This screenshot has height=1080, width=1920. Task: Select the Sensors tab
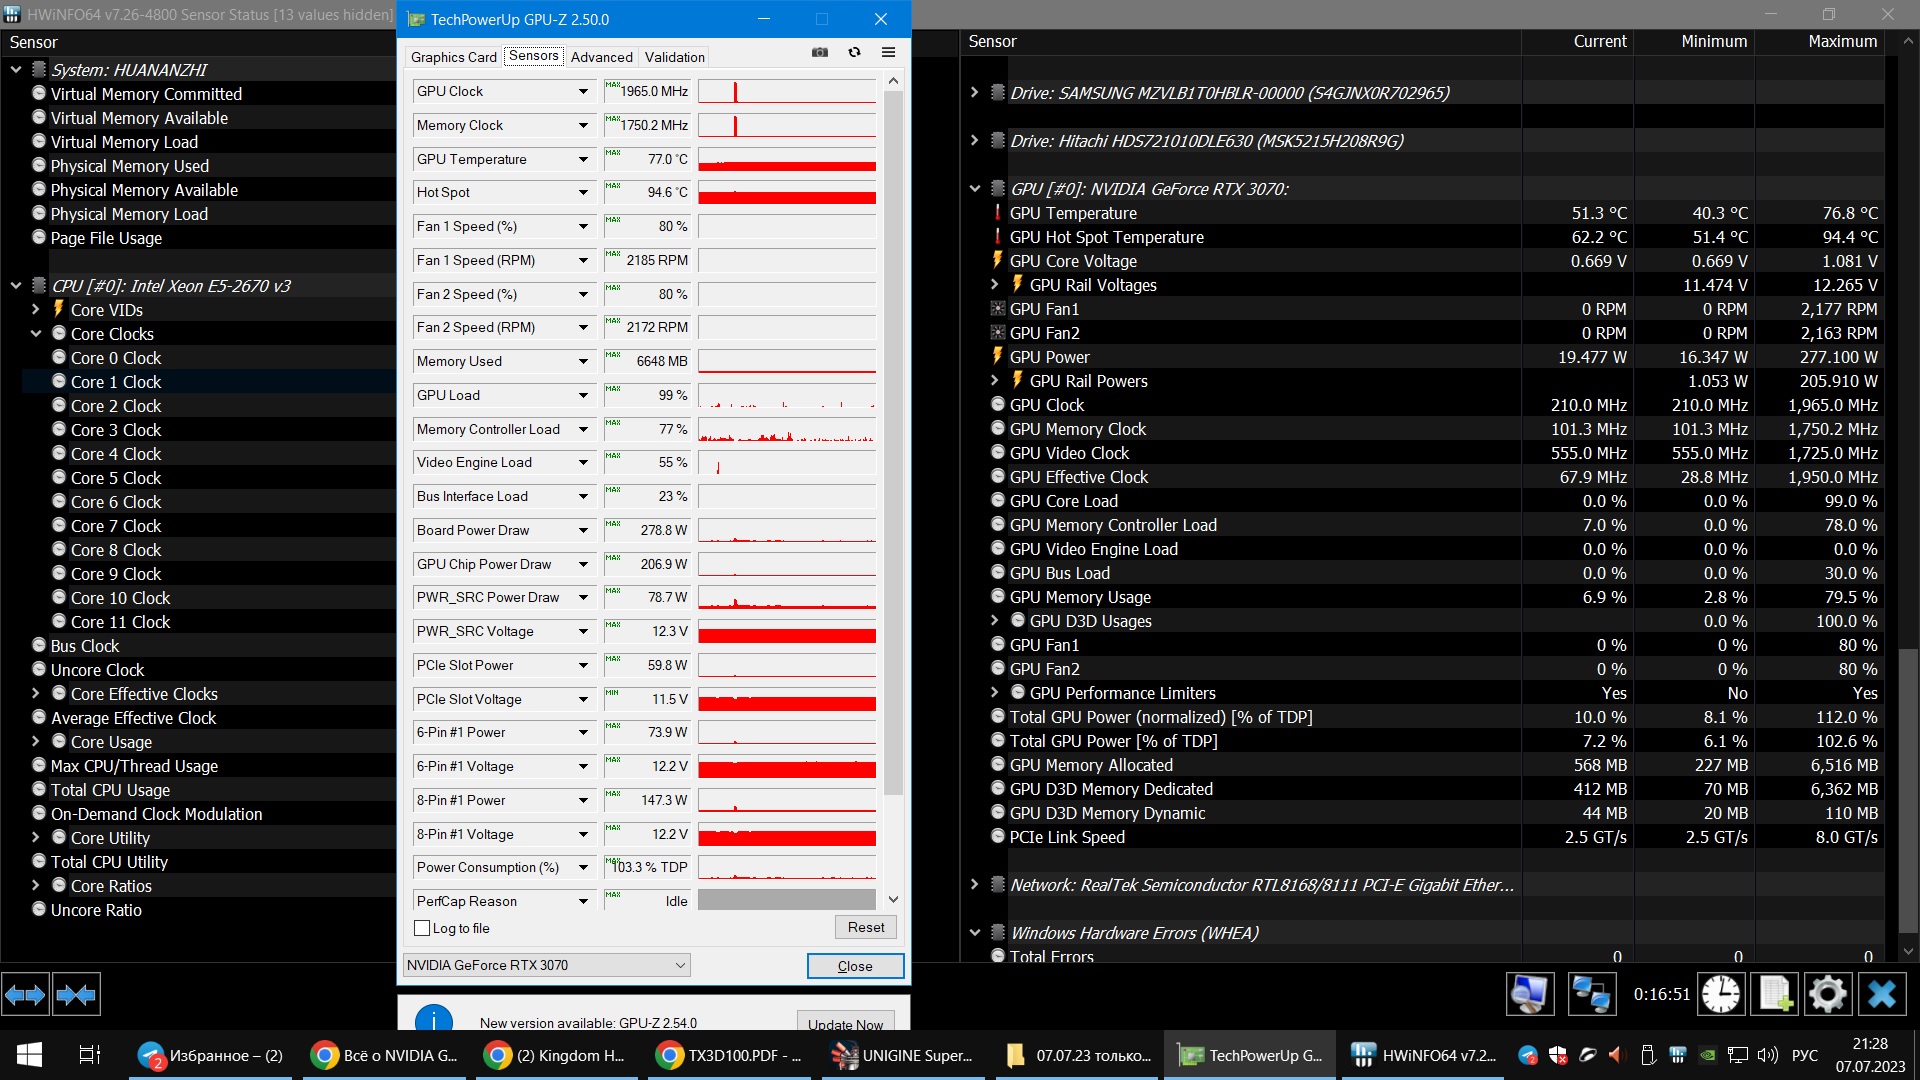point(533,56)
